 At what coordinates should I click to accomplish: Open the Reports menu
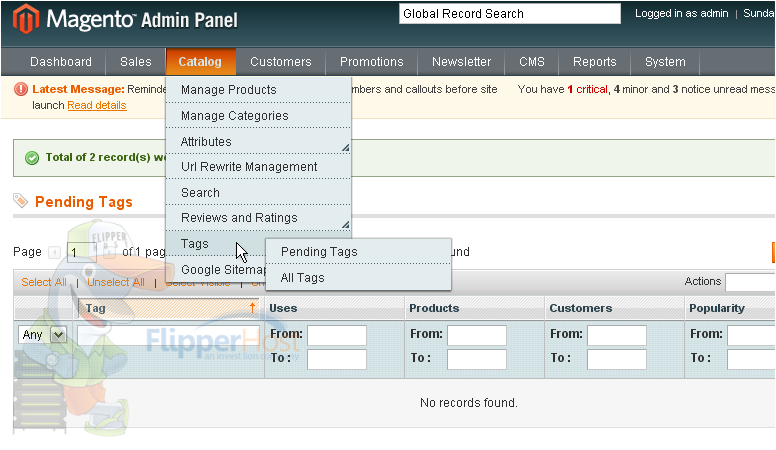point(595,62)
